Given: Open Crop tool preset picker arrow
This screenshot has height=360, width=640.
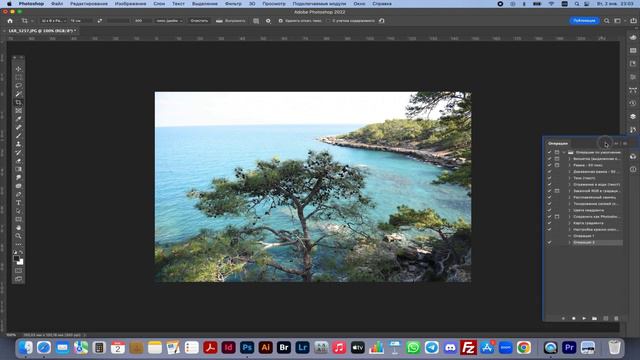Looking at the screenshot, I should pos(32,21).
